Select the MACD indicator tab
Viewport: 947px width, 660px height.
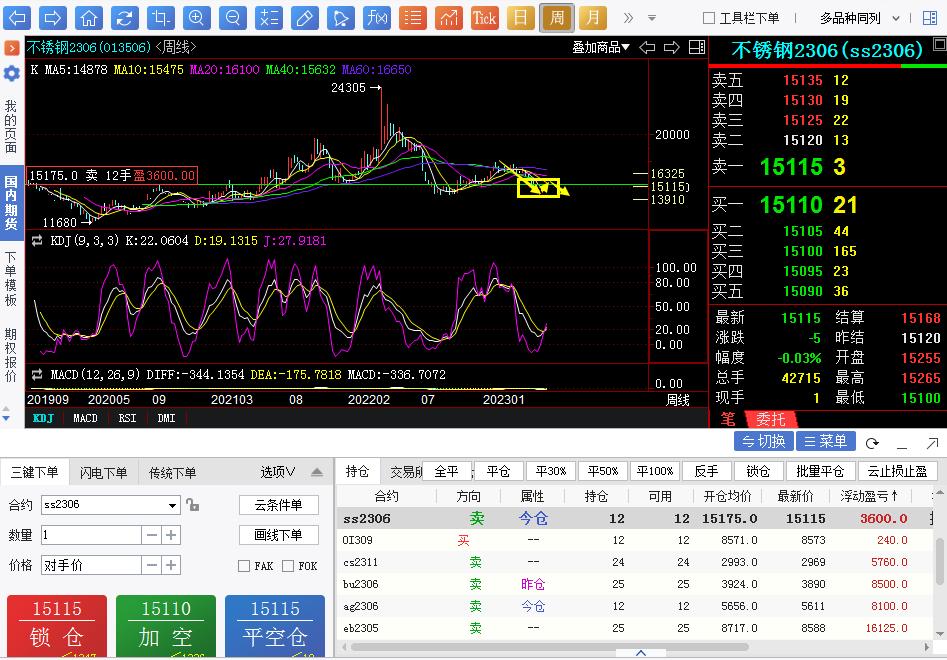tap(85, 418)
